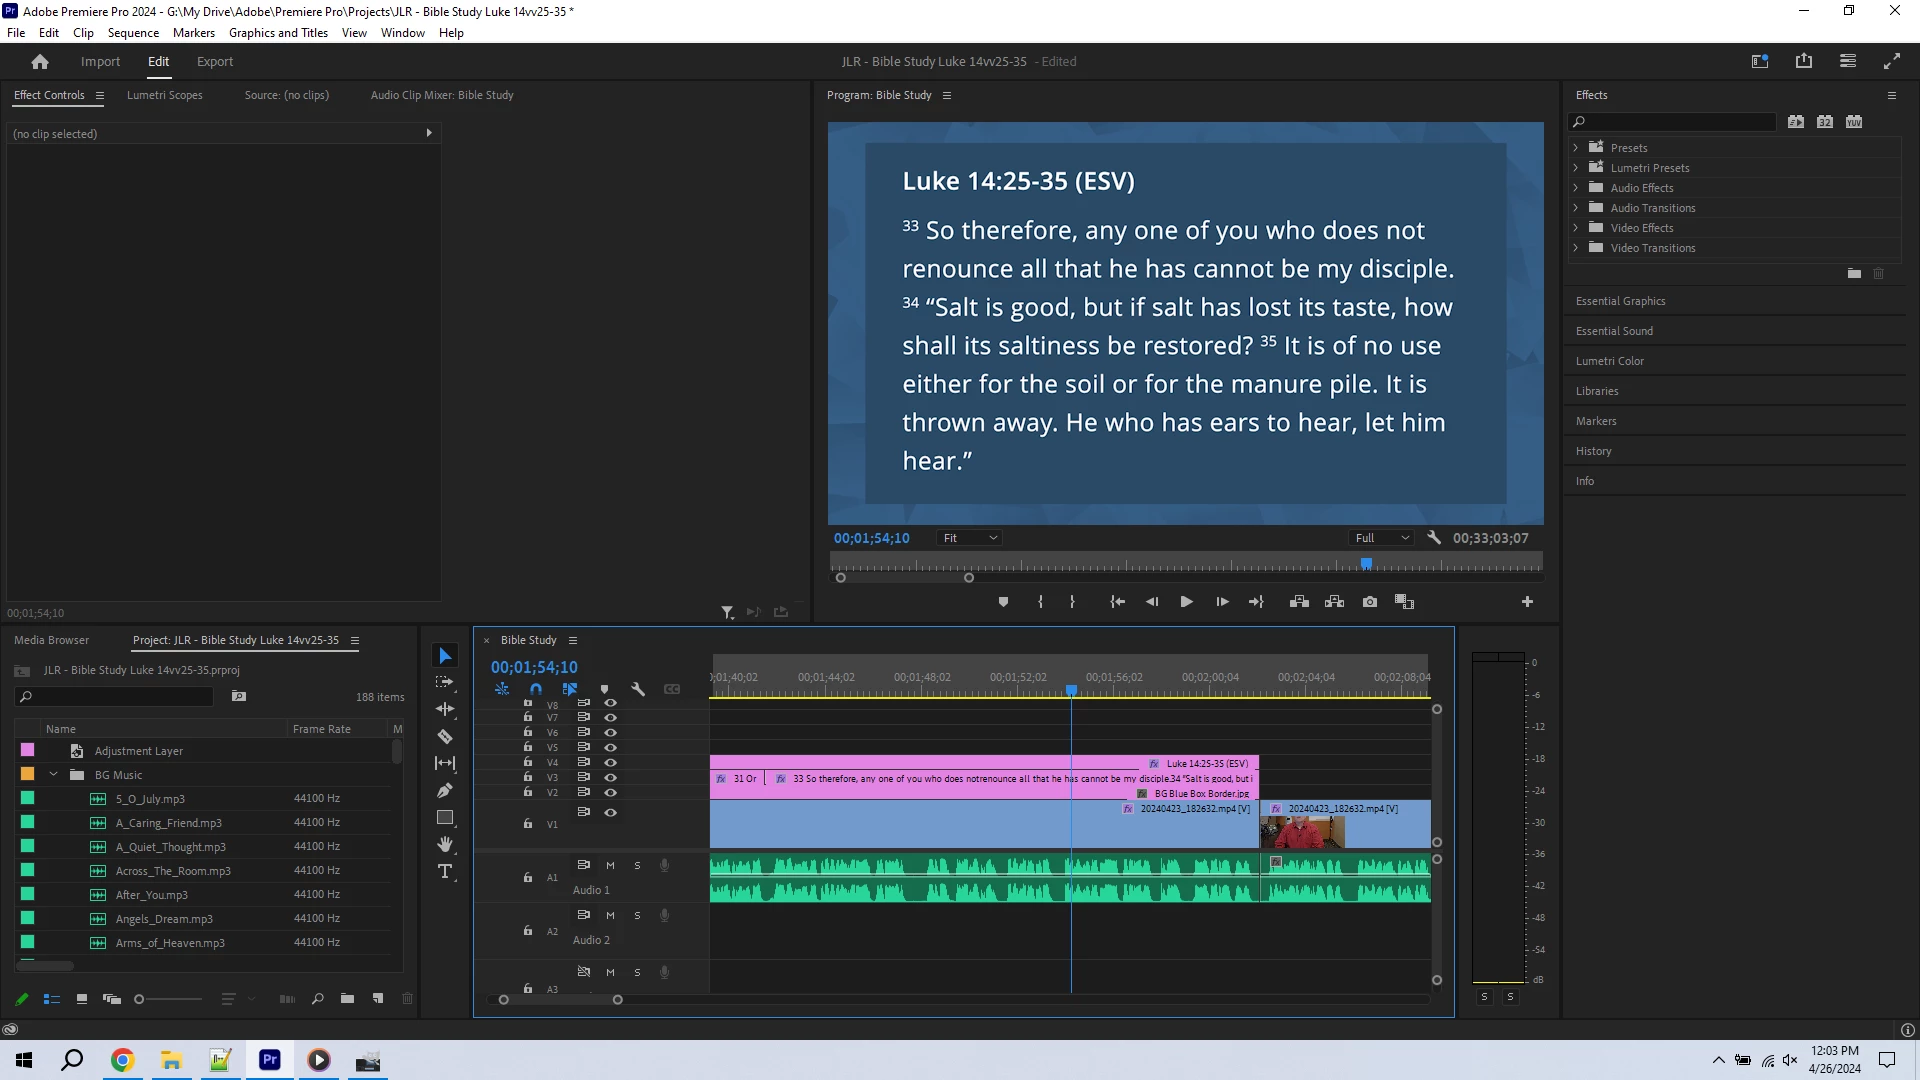Open the Essential Graphics panel
Image resolution: width=1920 pixels, height=1080 pixels.
[x=1620, y=301]
